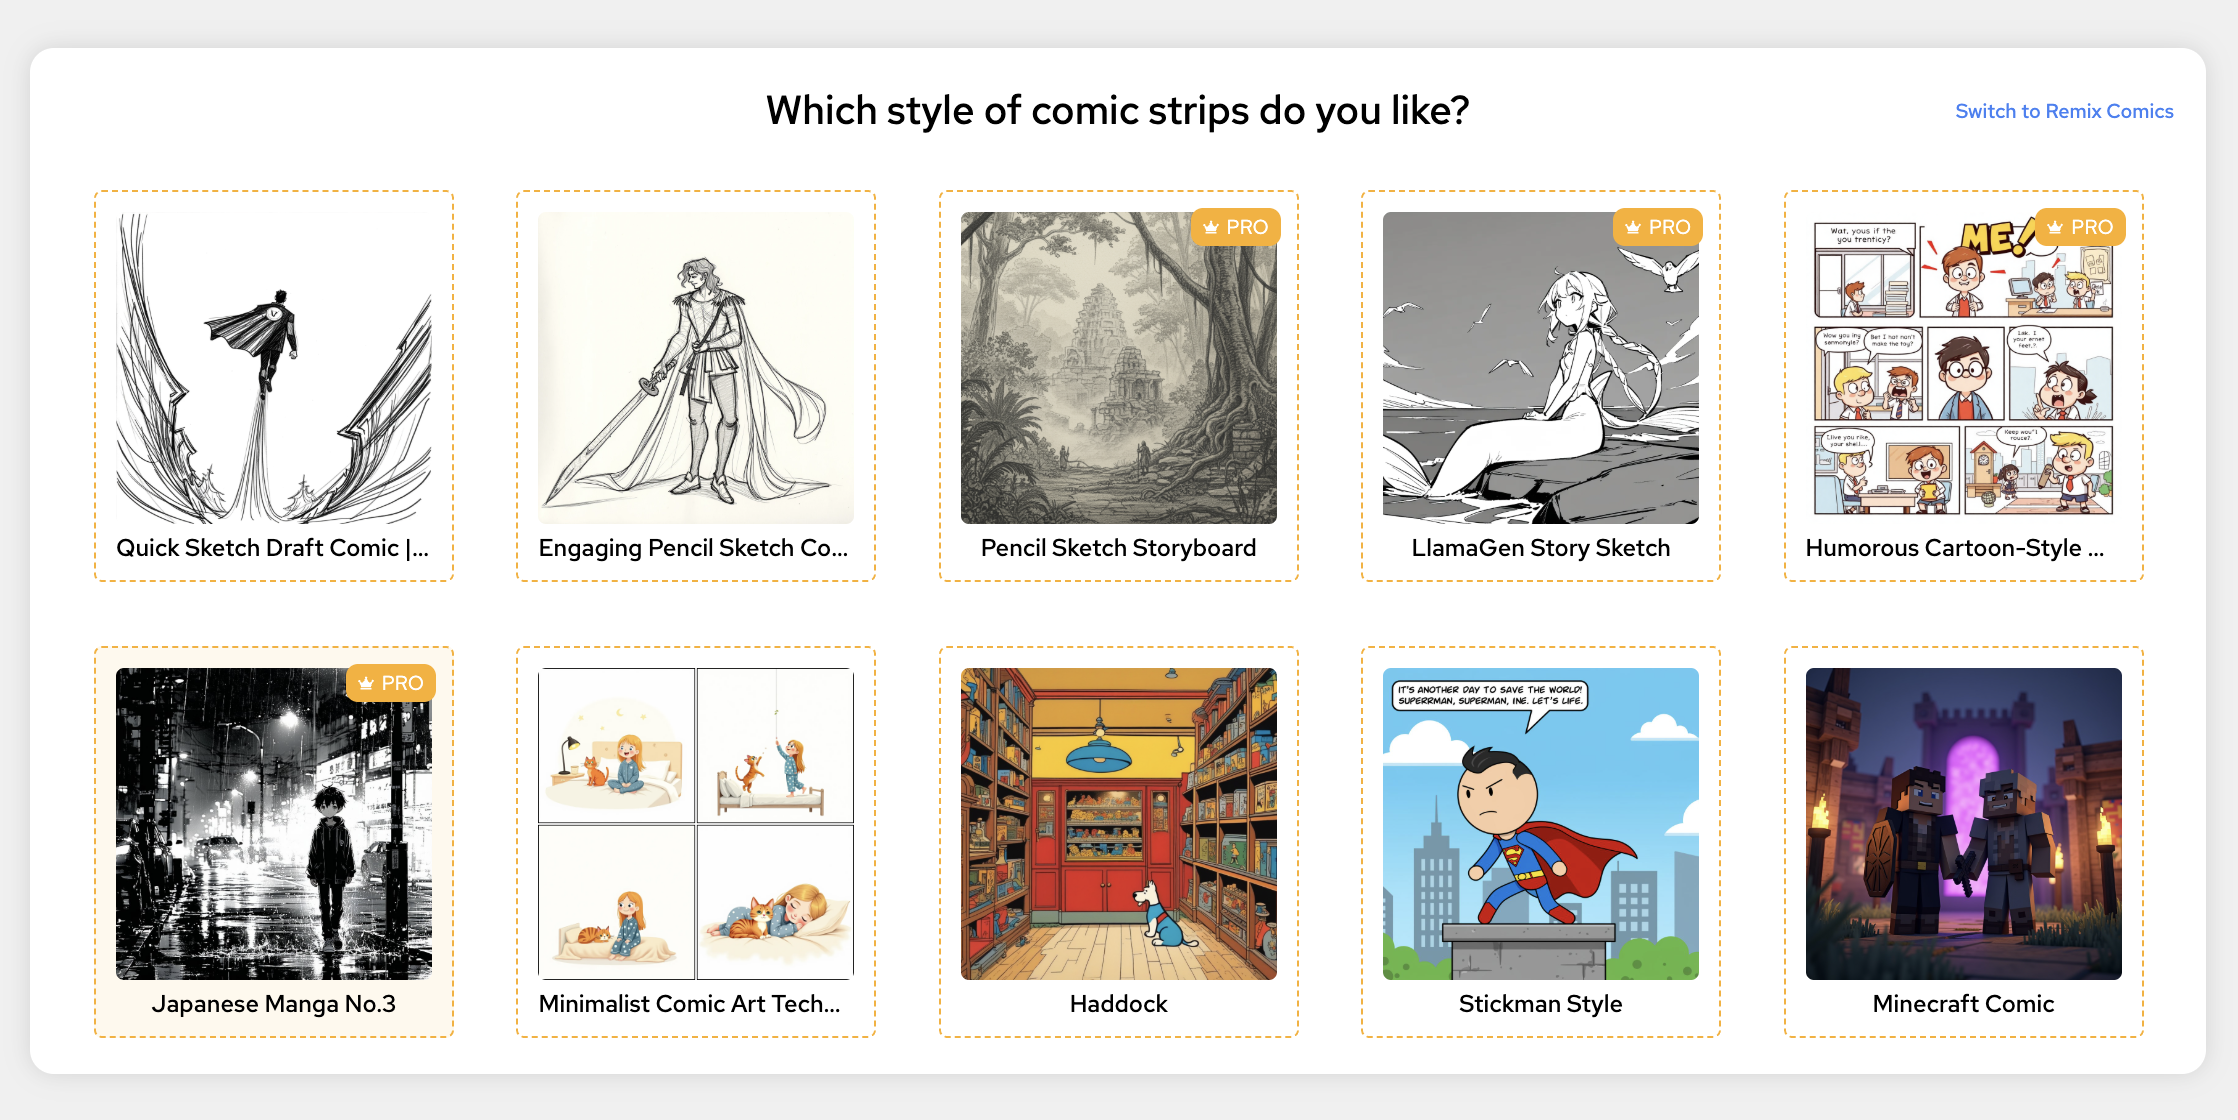Click PRO crown badge on Japanese Manga No.3
Image resolution: width=2238 pixels, height=1120 pixels.
[x=391, y=683]
